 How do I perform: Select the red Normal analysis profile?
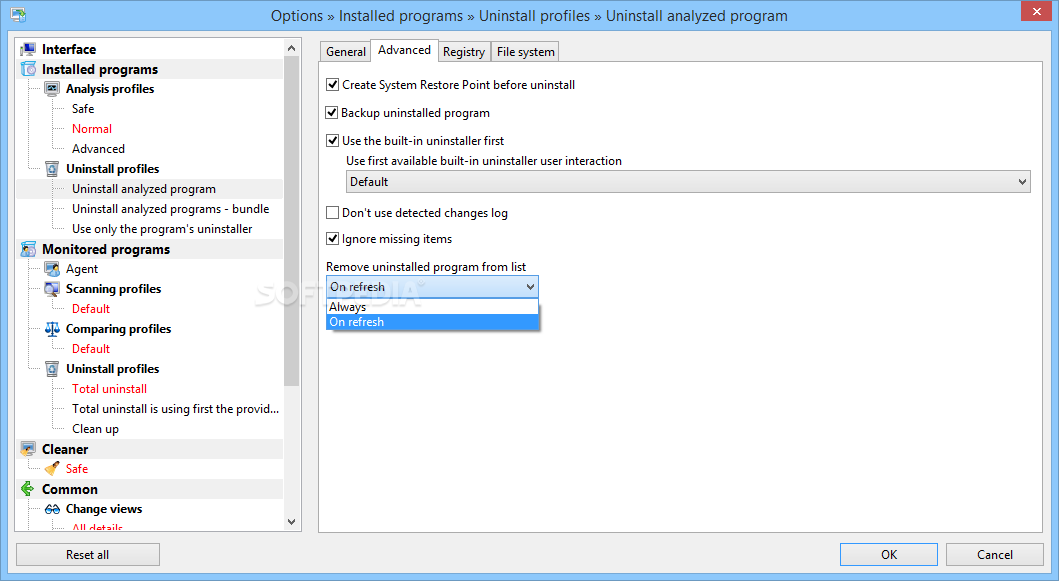point(92,129)
